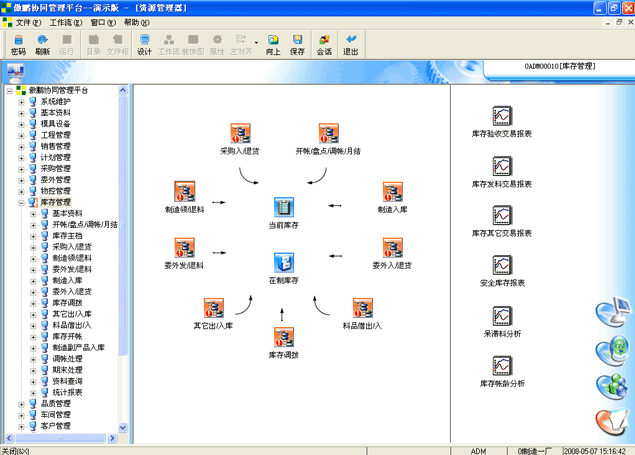
Task: Click the 密码 (password) toolbar icon
Action: click(18, 44)
